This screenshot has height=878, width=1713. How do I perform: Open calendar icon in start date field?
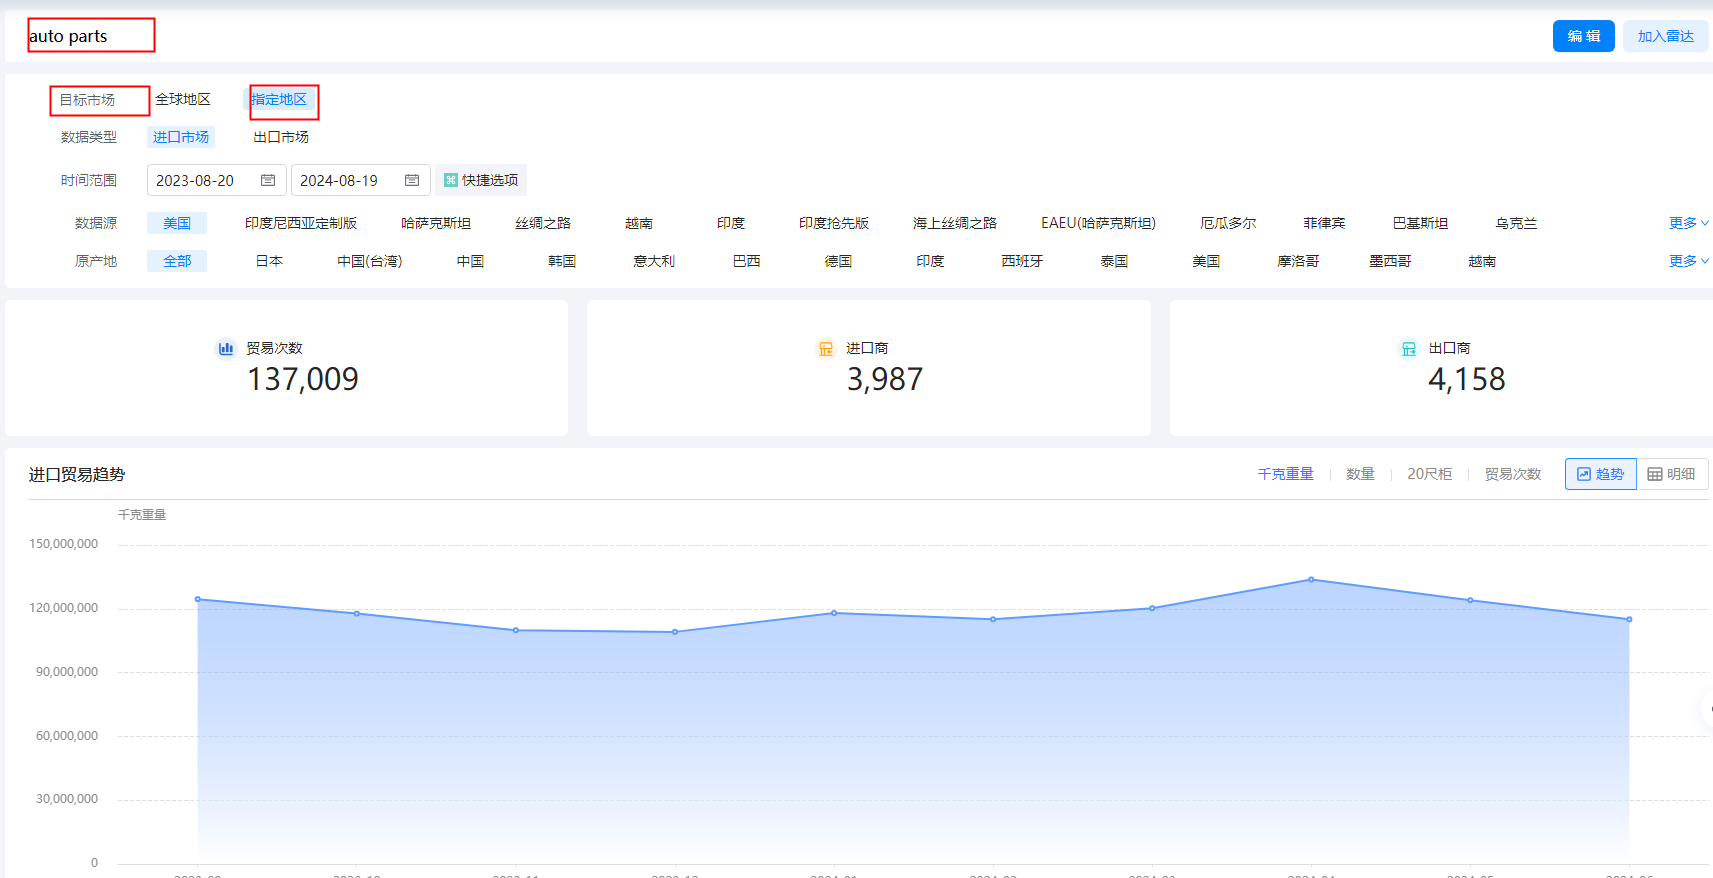coord(268,180)
